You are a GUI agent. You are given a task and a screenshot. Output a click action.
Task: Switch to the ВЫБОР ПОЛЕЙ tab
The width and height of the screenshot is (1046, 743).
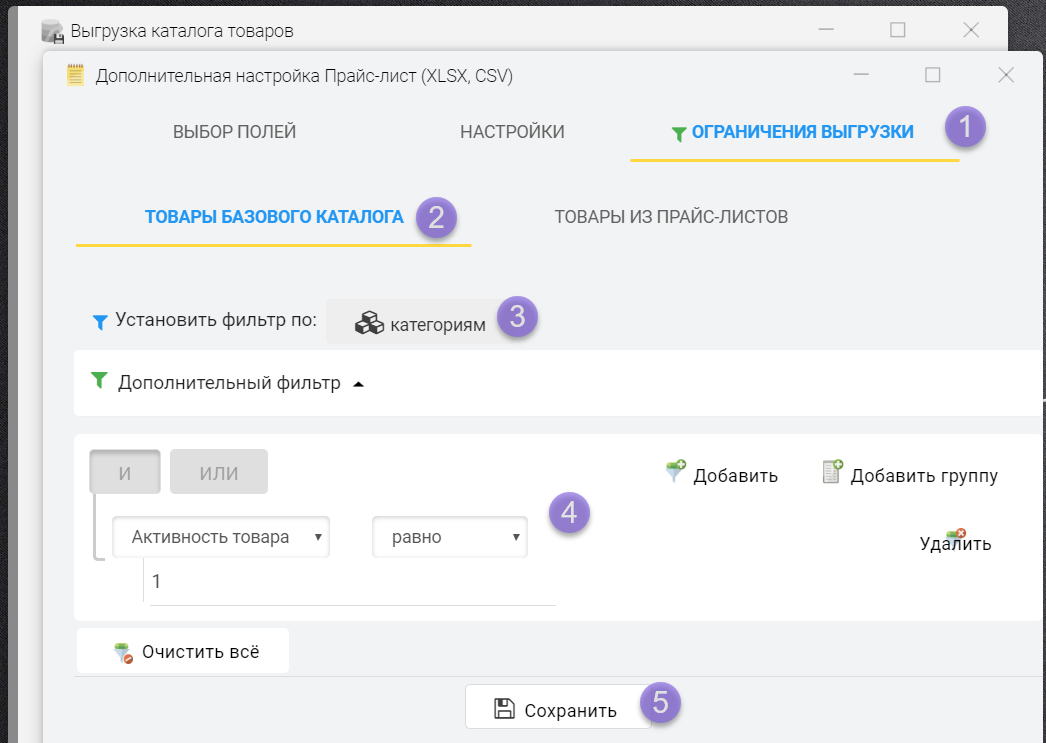(234, 132)
